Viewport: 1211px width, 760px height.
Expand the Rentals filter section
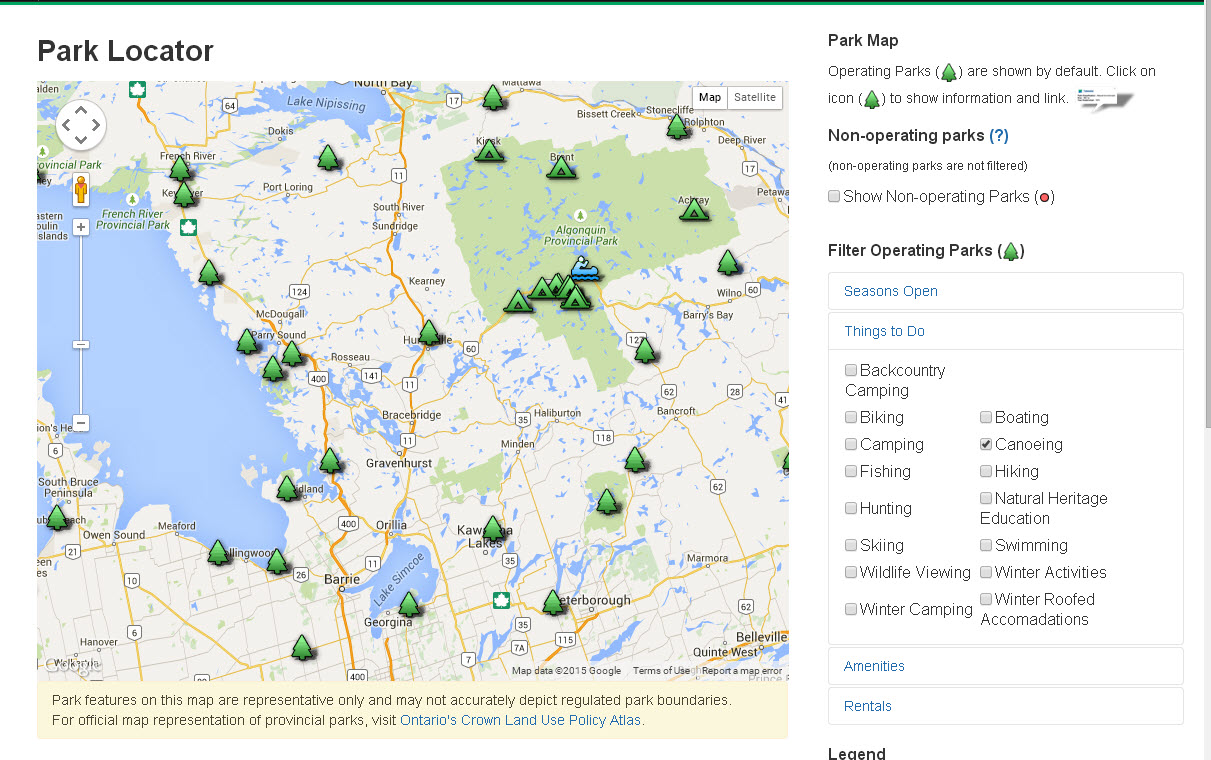pyautogui.click(x=1005, y=706)
